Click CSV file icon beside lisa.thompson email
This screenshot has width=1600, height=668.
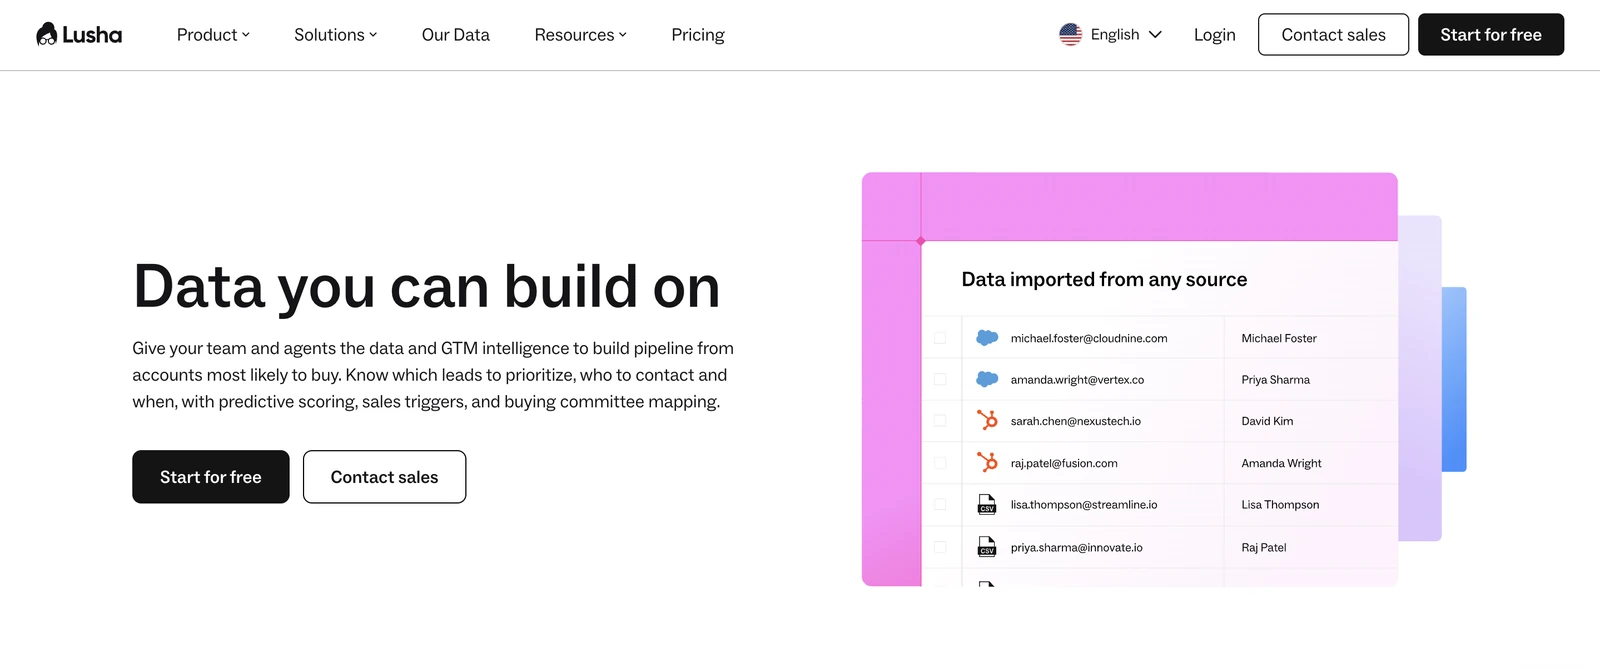pyautogui.click(x=987, y=505)
